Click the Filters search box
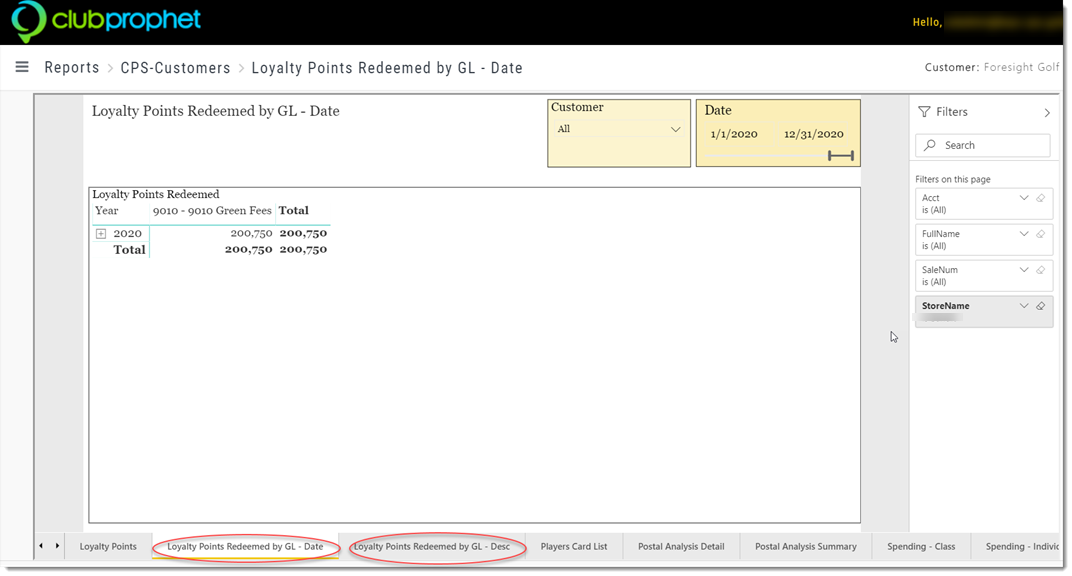Viewport: 1072px width, 576px height. [x=982, y=146]
